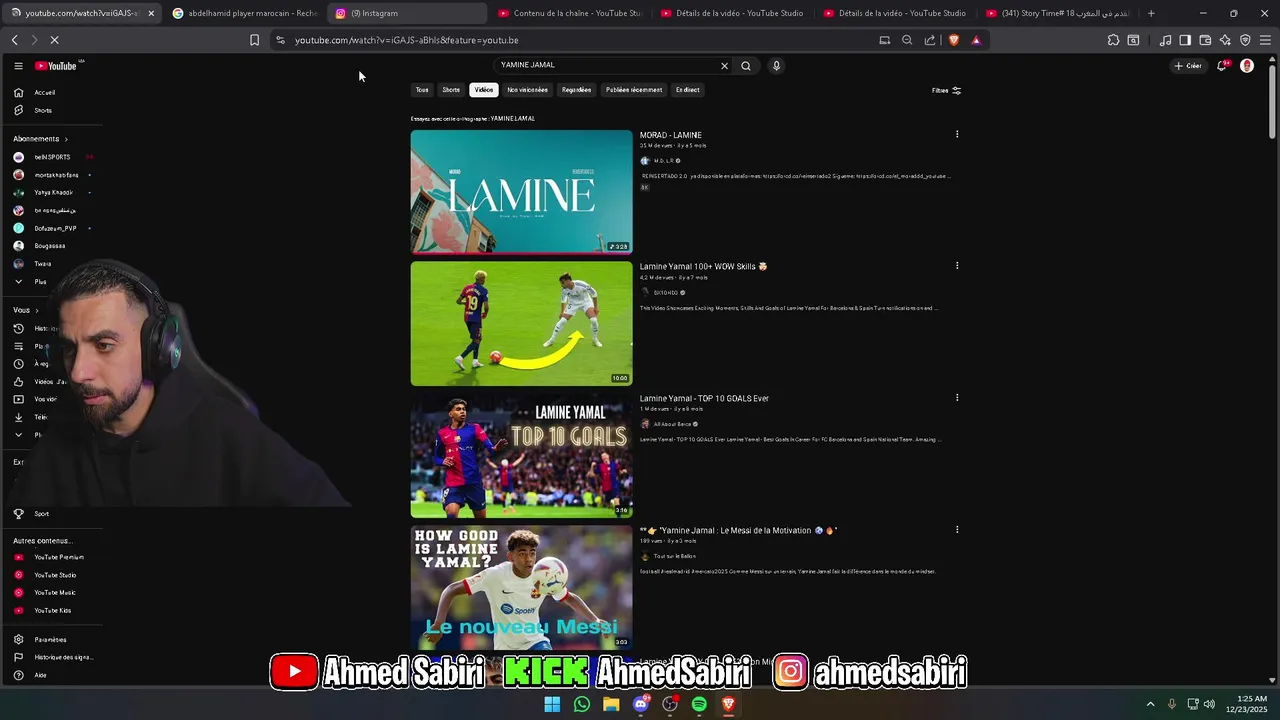Open the Filtres dropdown

point(946,90)
